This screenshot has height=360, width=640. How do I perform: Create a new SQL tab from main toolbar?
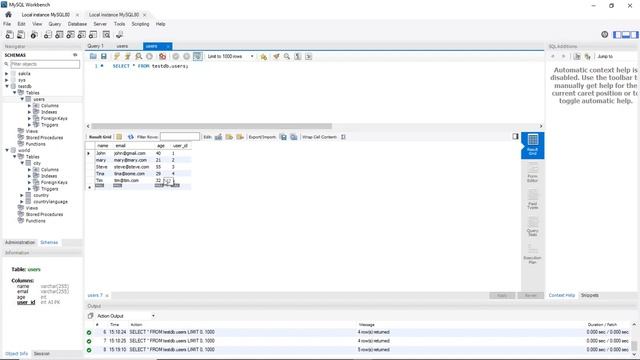pos(9,35)
